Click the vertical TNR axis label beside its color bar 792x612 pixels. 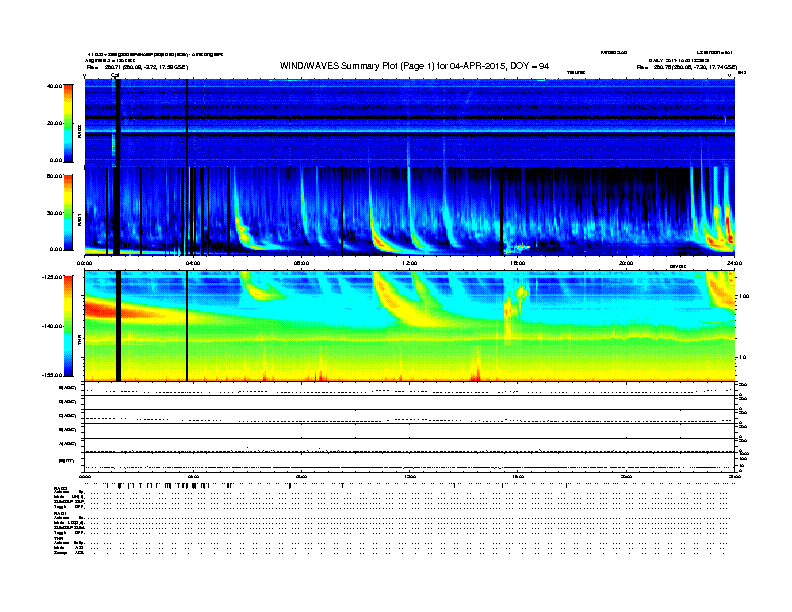tap(79, 342)
